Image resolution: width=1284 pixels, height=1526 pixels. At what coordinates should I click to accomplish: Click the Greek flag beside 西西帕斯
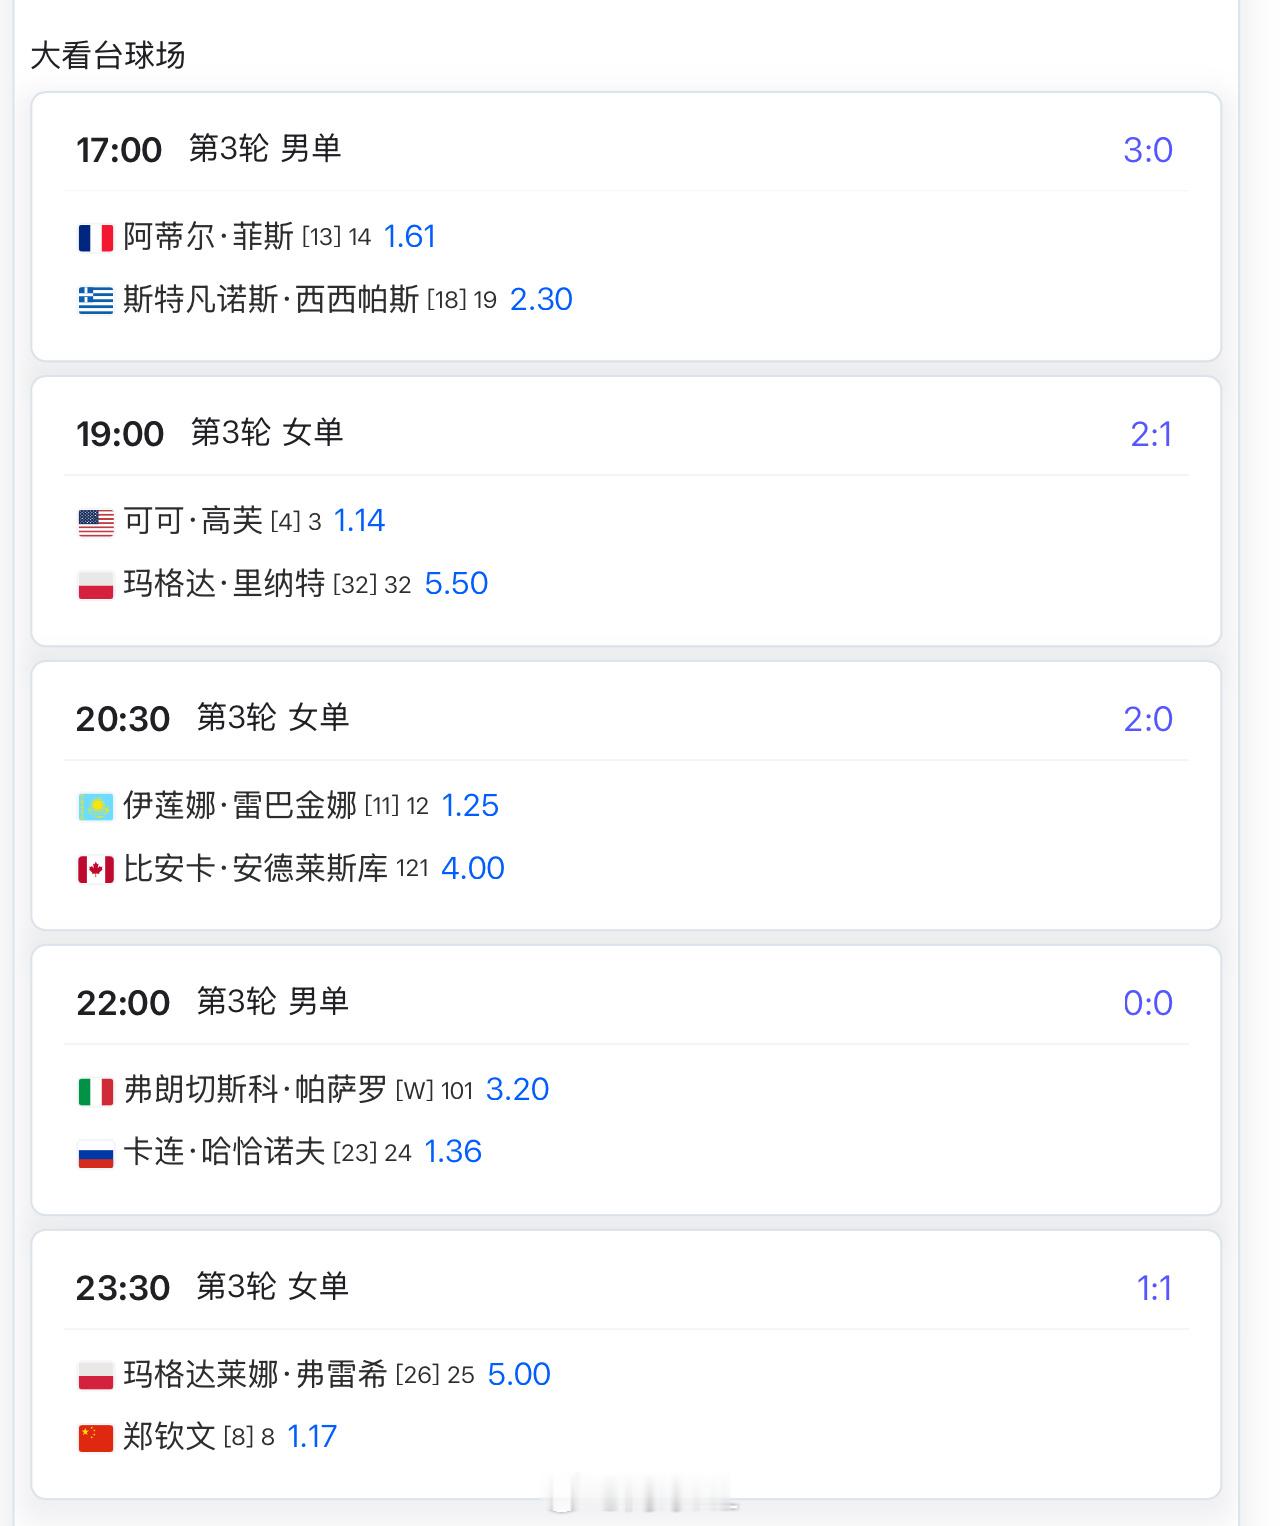(x=96, y=300)
